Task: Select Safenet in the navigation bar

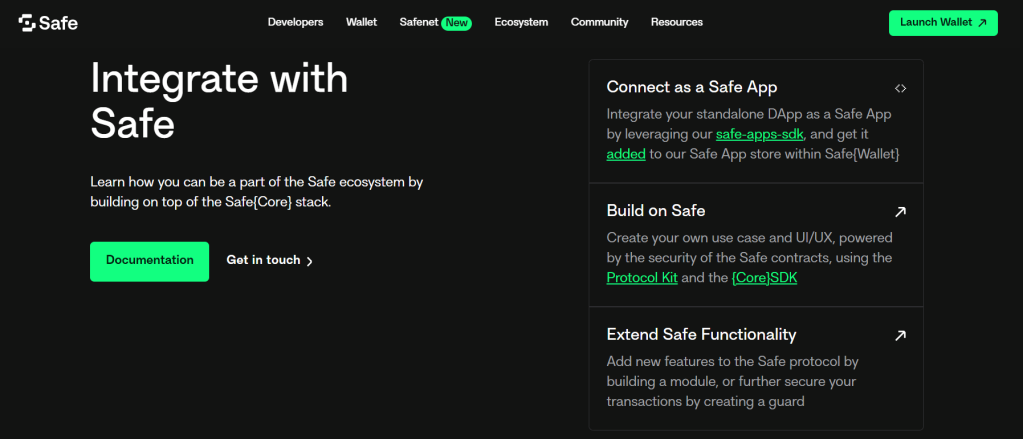Action: pyautogui.click(x=417, y=22)
